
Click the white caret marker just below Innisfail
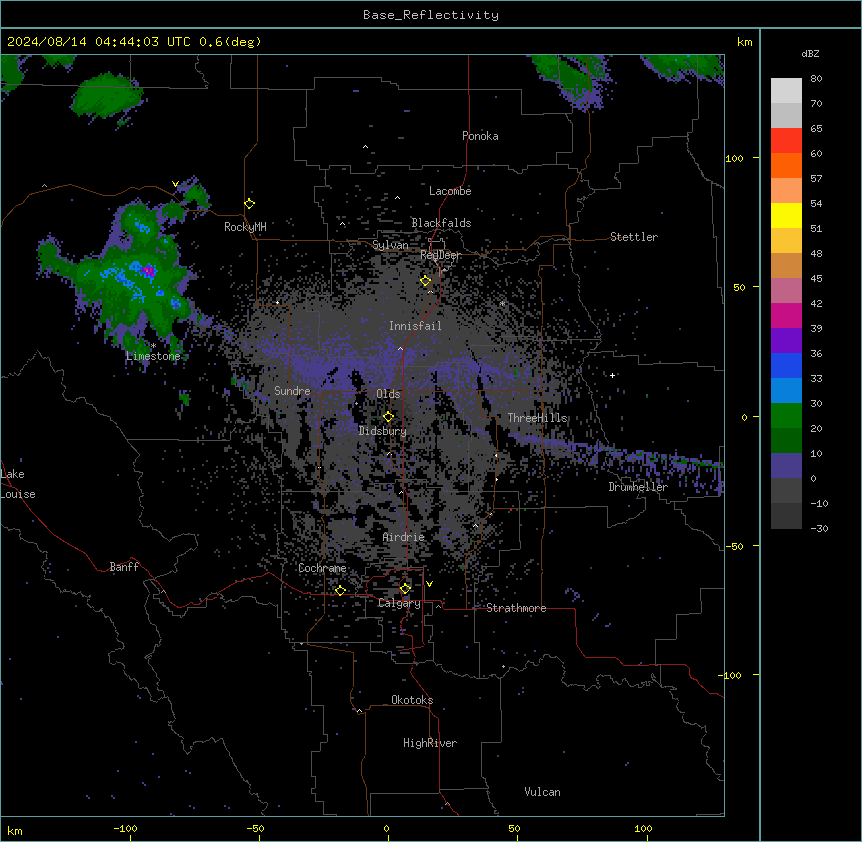(400, 348)
